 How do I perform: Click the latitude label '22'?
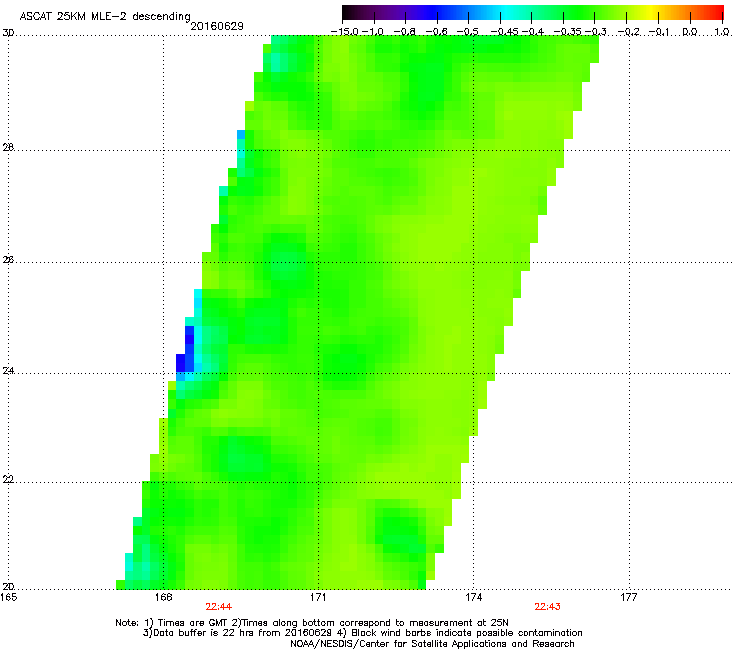coord(8,480)
